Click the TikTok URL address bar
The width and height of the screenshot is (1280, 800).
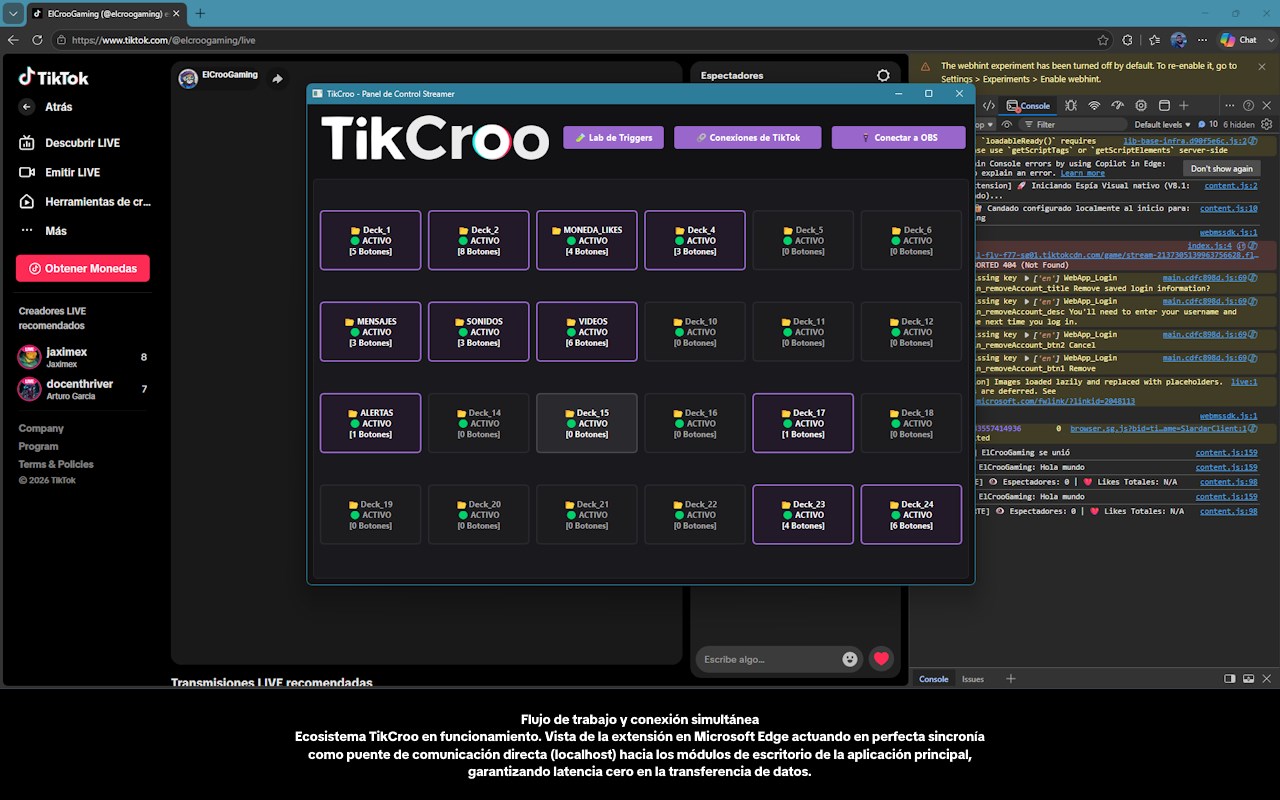(580, 40)
